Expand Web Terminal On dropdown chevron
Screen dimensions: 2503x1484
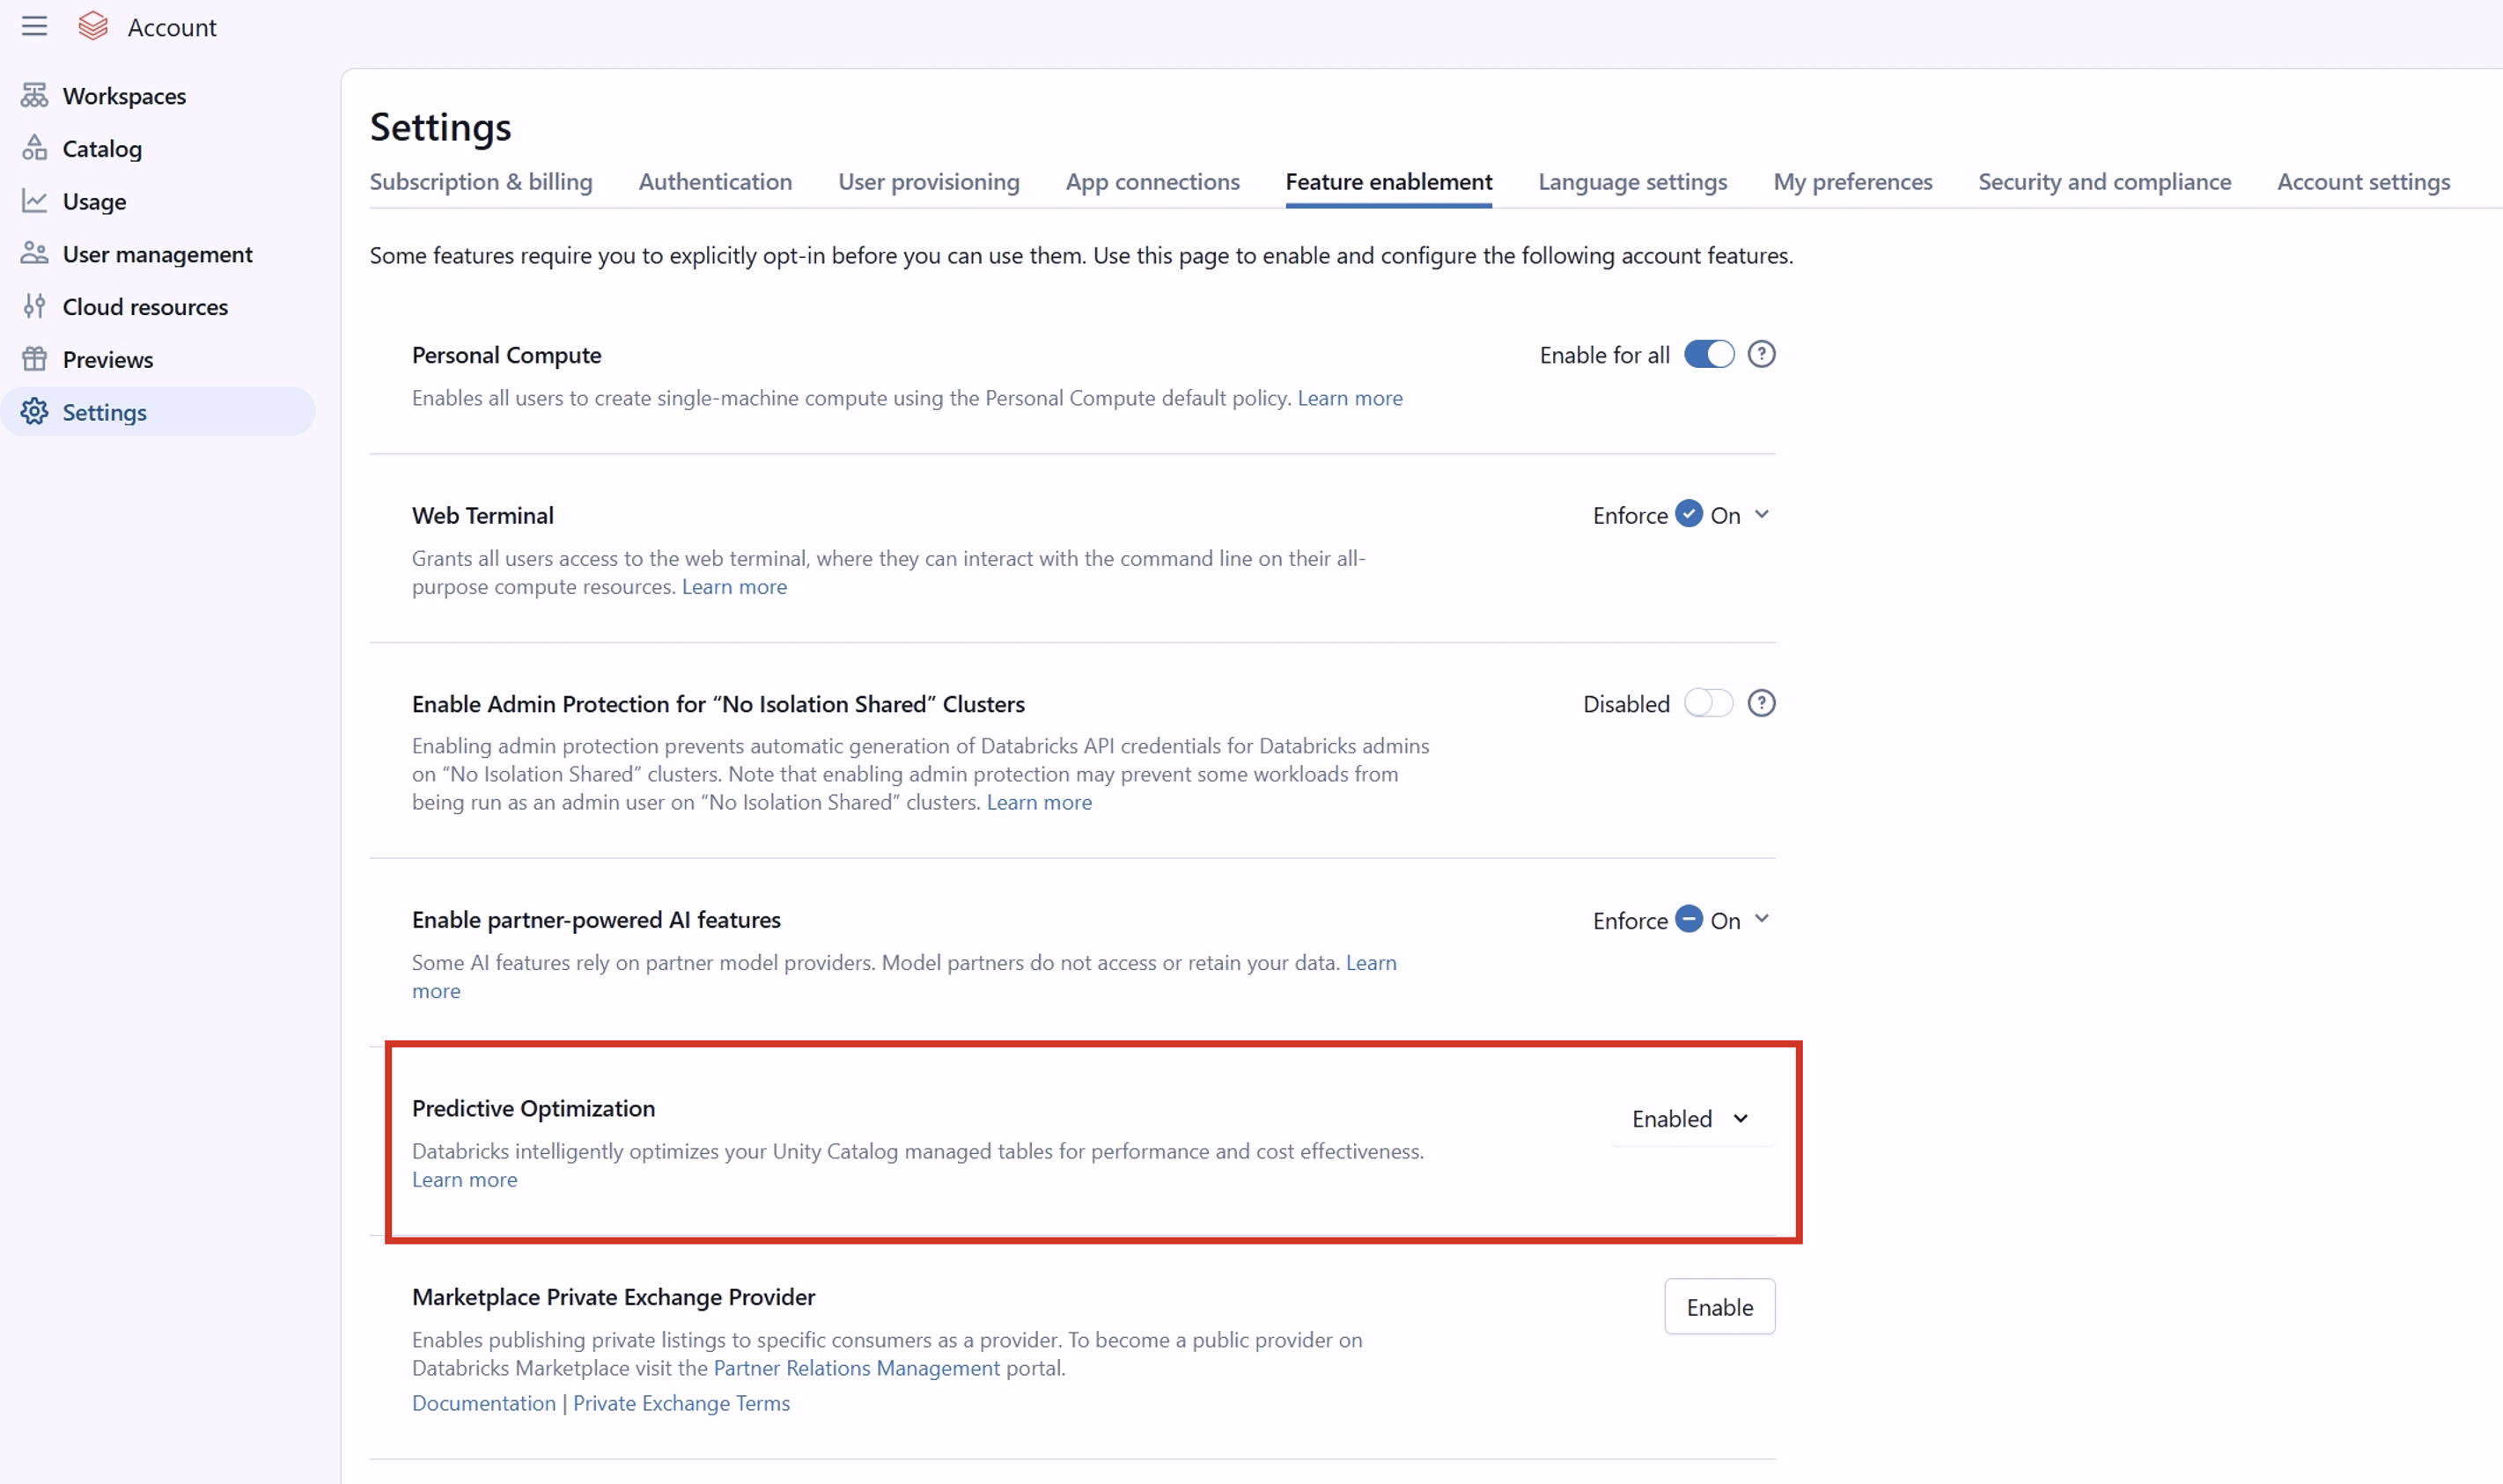(x=1761, y=514)
